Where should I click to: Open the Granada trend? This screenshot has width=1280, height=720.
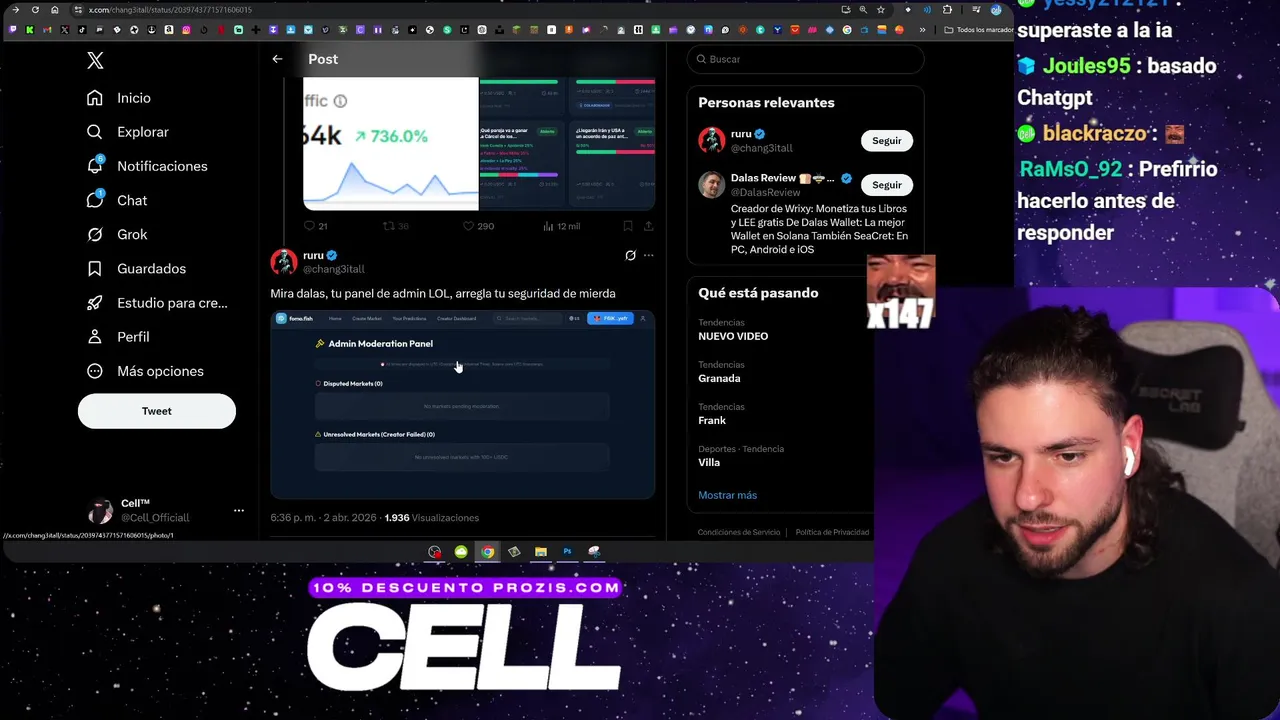(x=719, y=378)
